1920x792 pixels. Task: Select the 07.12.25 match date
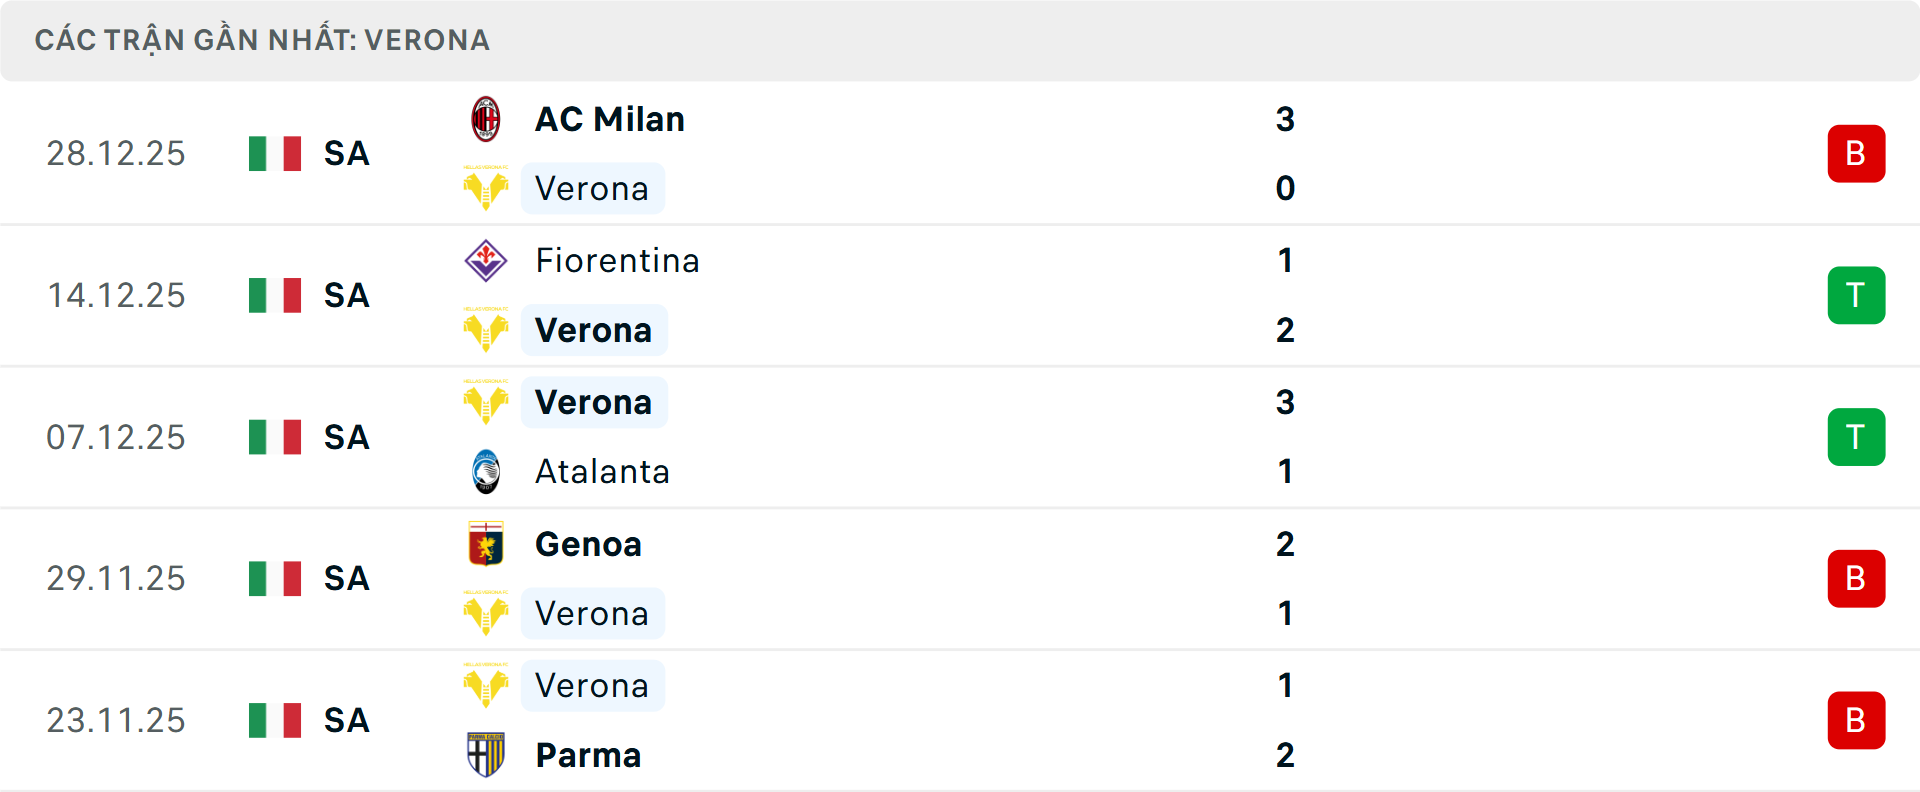tap(116, 437)
